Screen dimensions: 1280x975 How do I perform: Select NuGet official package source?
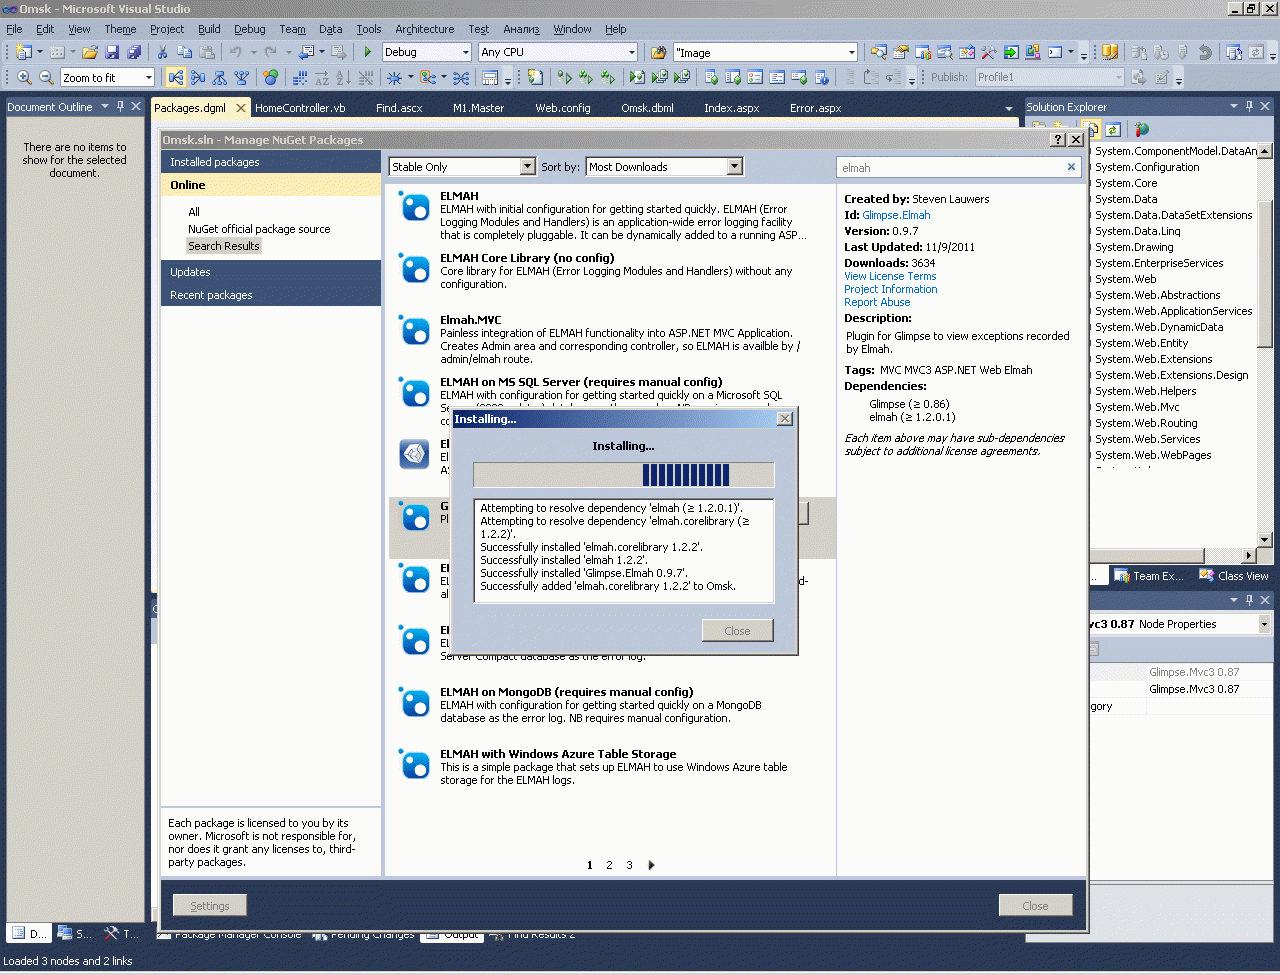coord(259,229)
